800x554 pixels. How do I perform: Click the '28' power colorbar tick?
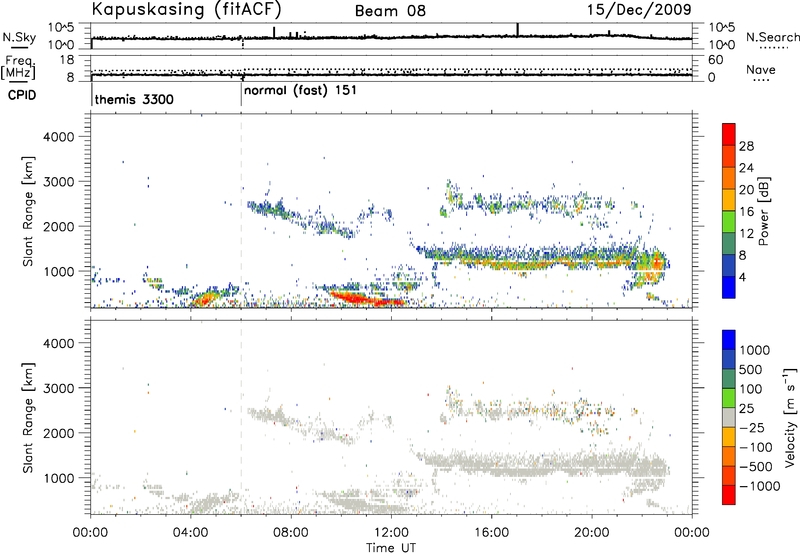[x=746, y=146]
